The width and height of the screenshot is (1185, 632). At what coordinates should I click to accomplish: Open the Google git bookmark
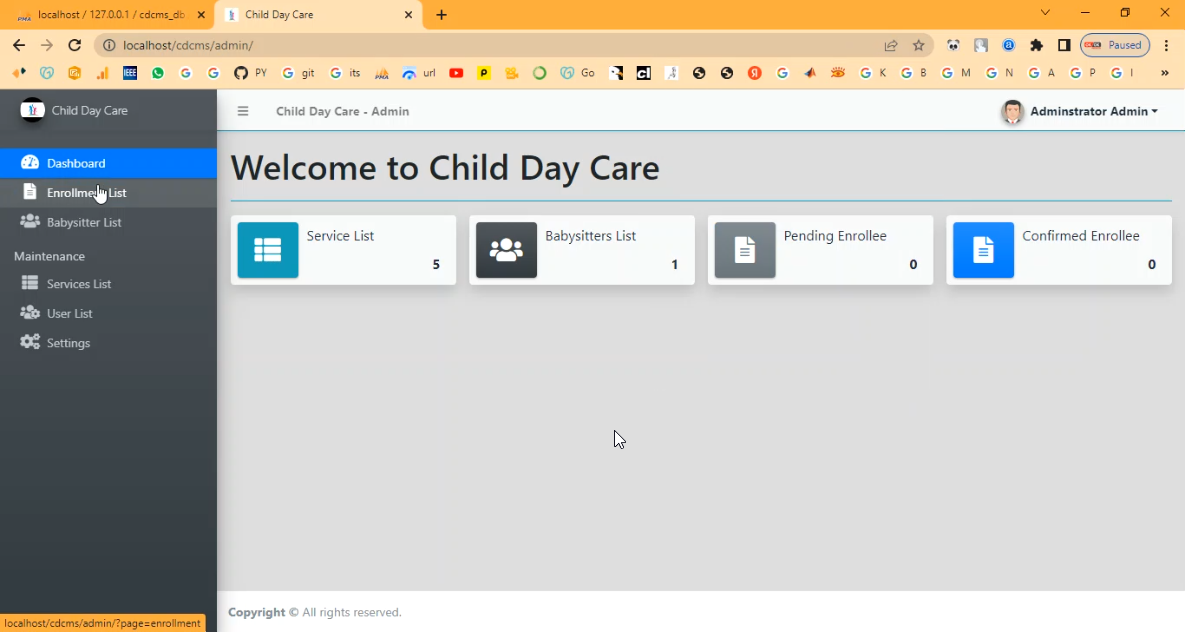[x=298, y=73]
